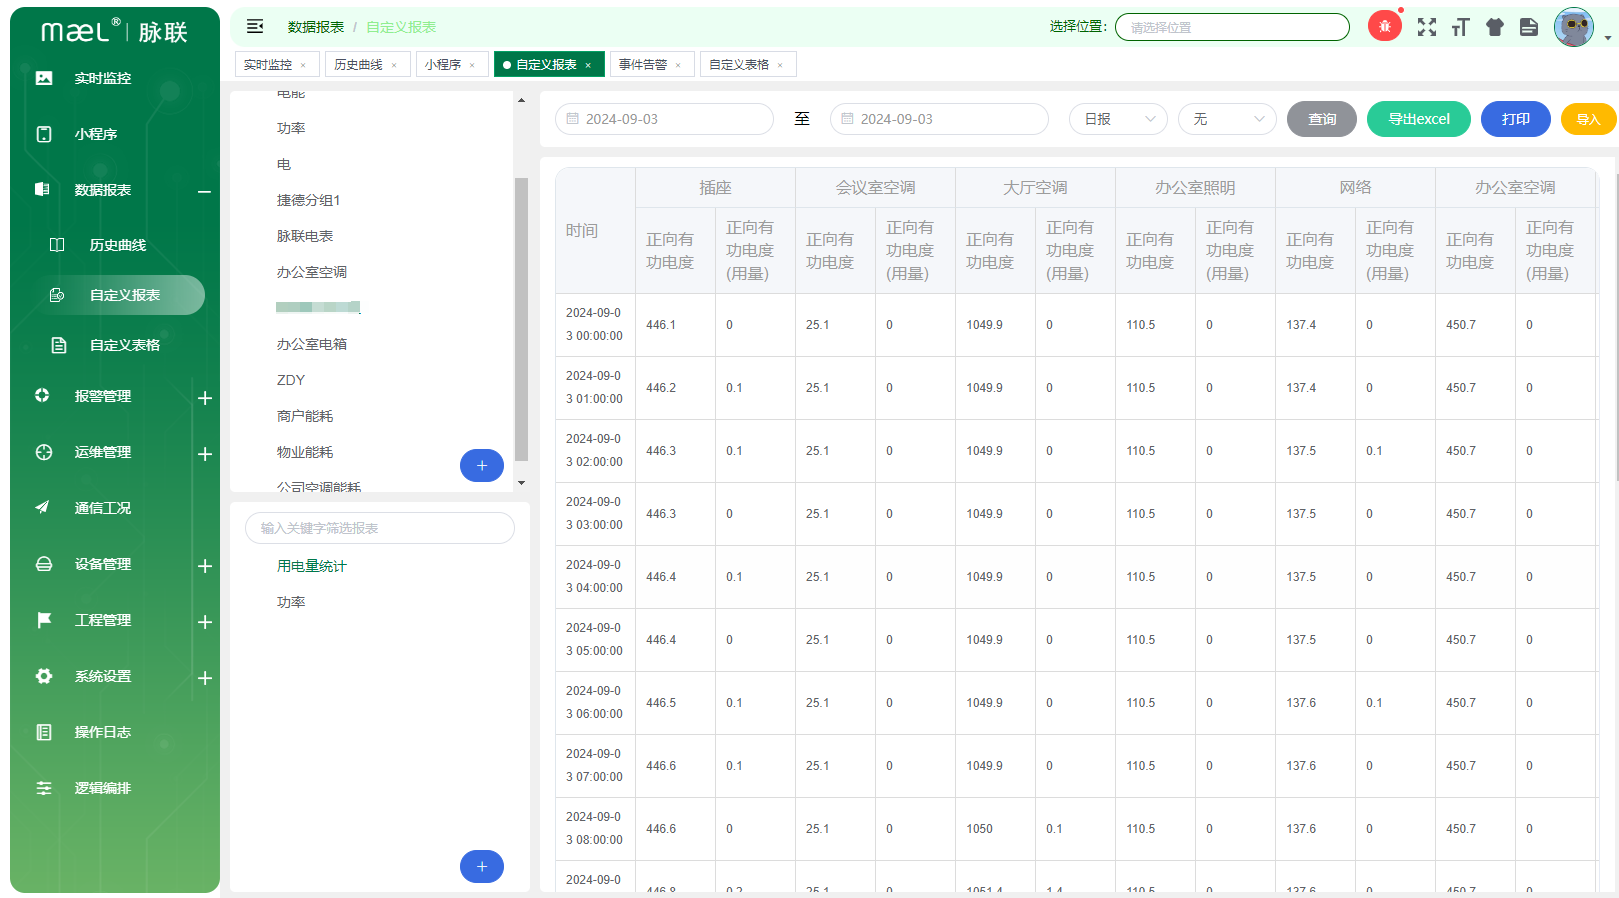Viewport: 1619px width, 898px height.
Task: Click the document icon in top bar
Action: (x=1529, y=27)
